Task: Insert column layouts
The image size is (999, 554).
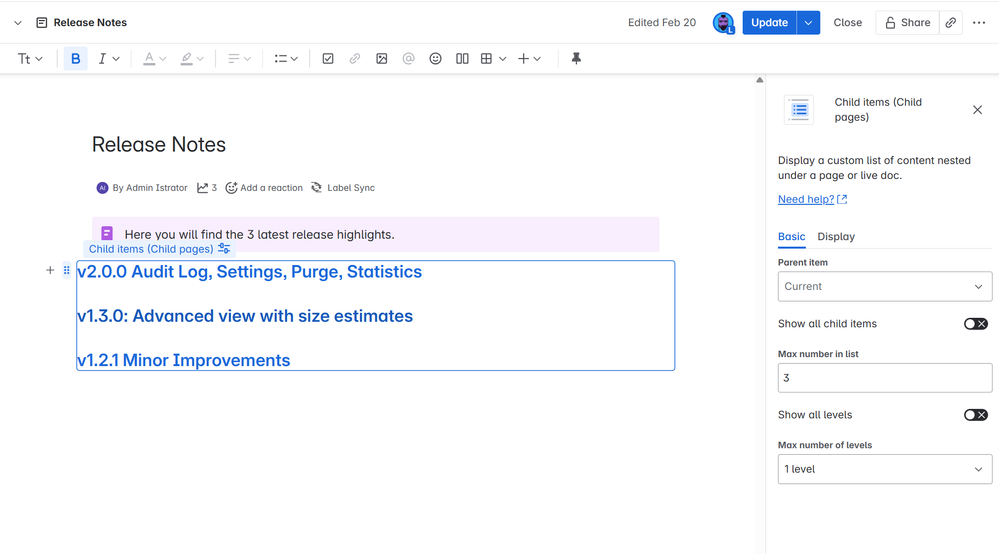Action: pos(463,59)
